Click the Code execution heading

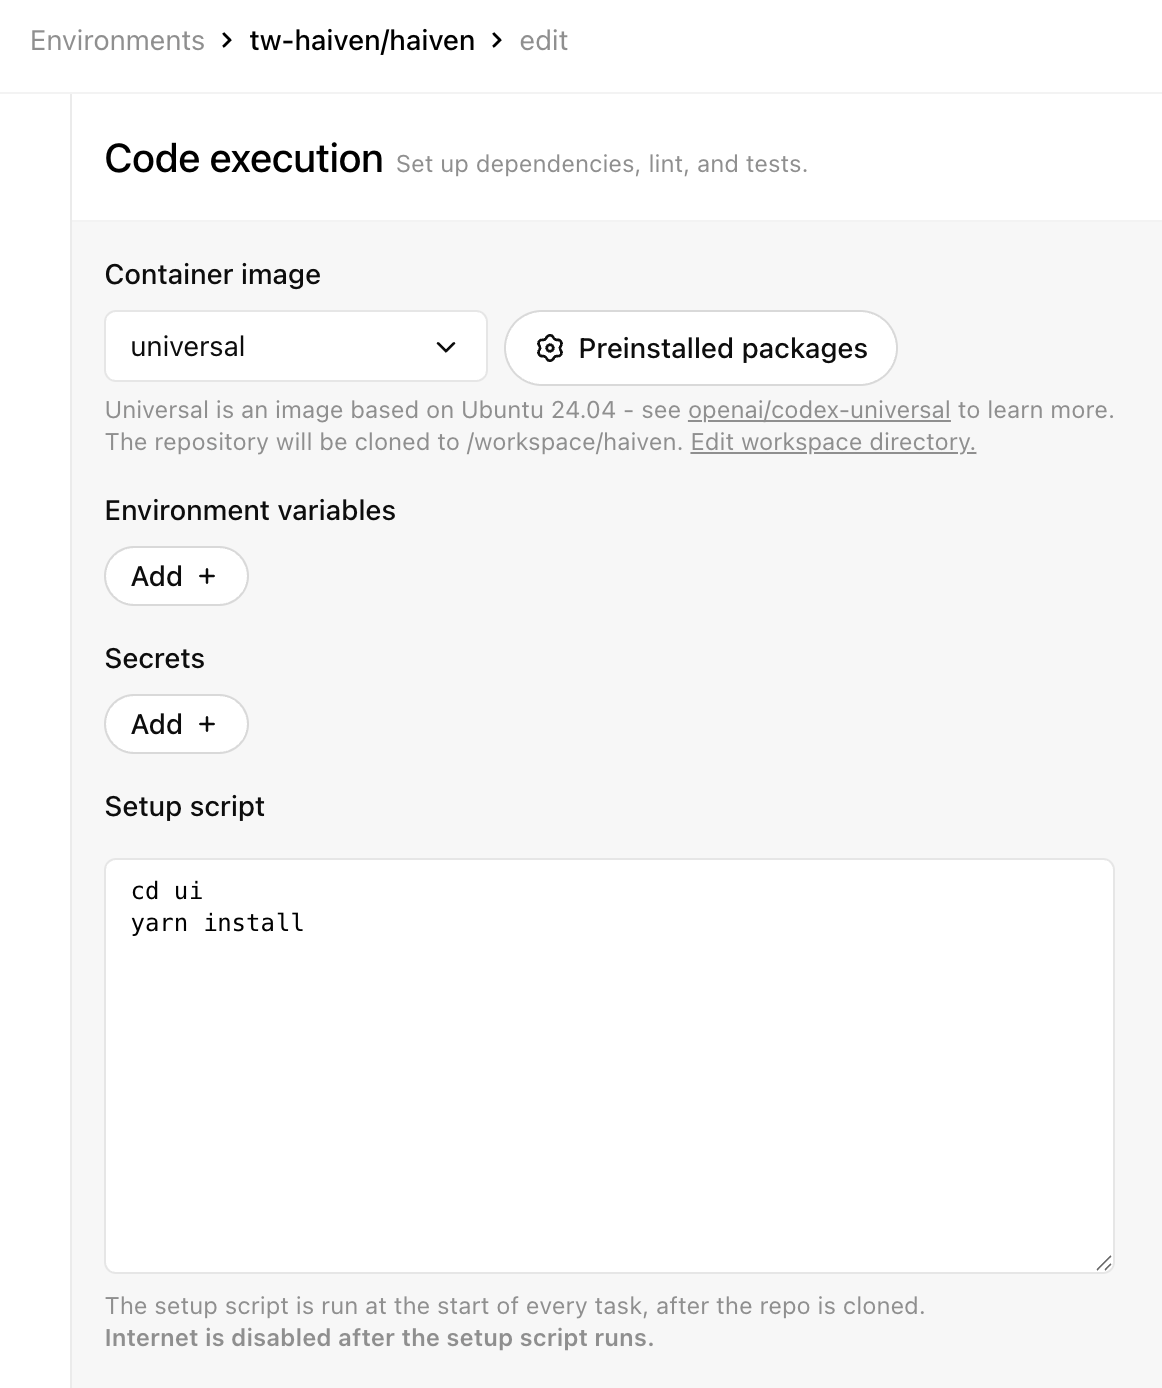tap(245, 157)
